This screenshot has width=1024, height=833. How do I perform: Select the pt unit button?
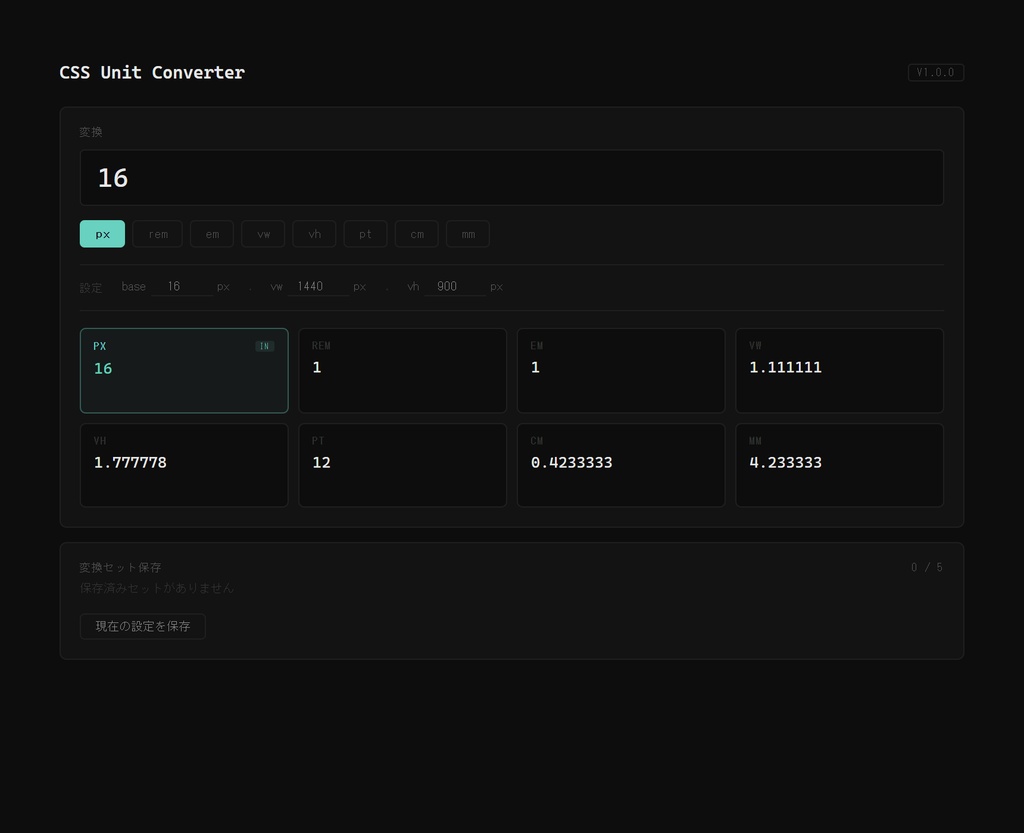(365, 234)
